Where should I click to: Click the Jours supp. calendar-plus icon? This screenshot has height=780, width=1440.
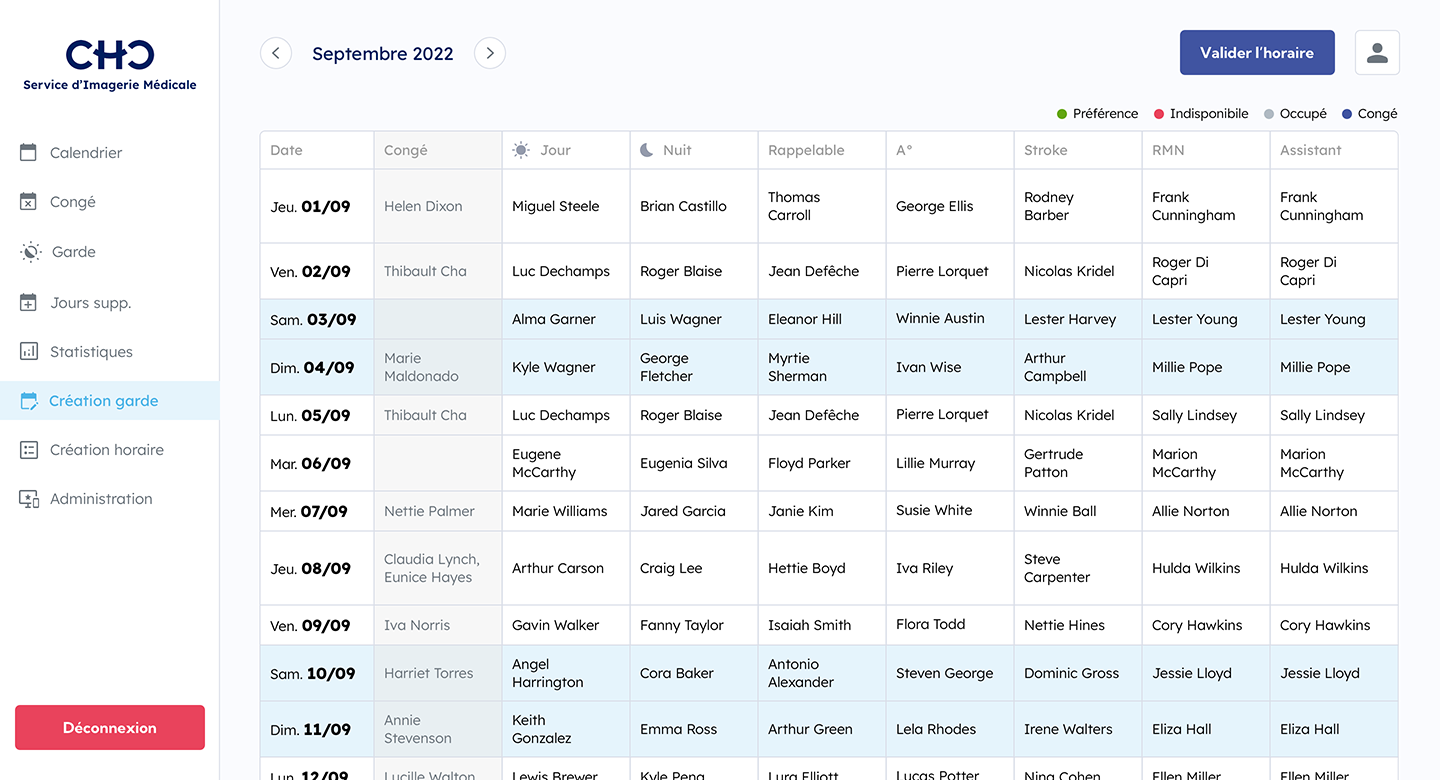tap(29, 302)
